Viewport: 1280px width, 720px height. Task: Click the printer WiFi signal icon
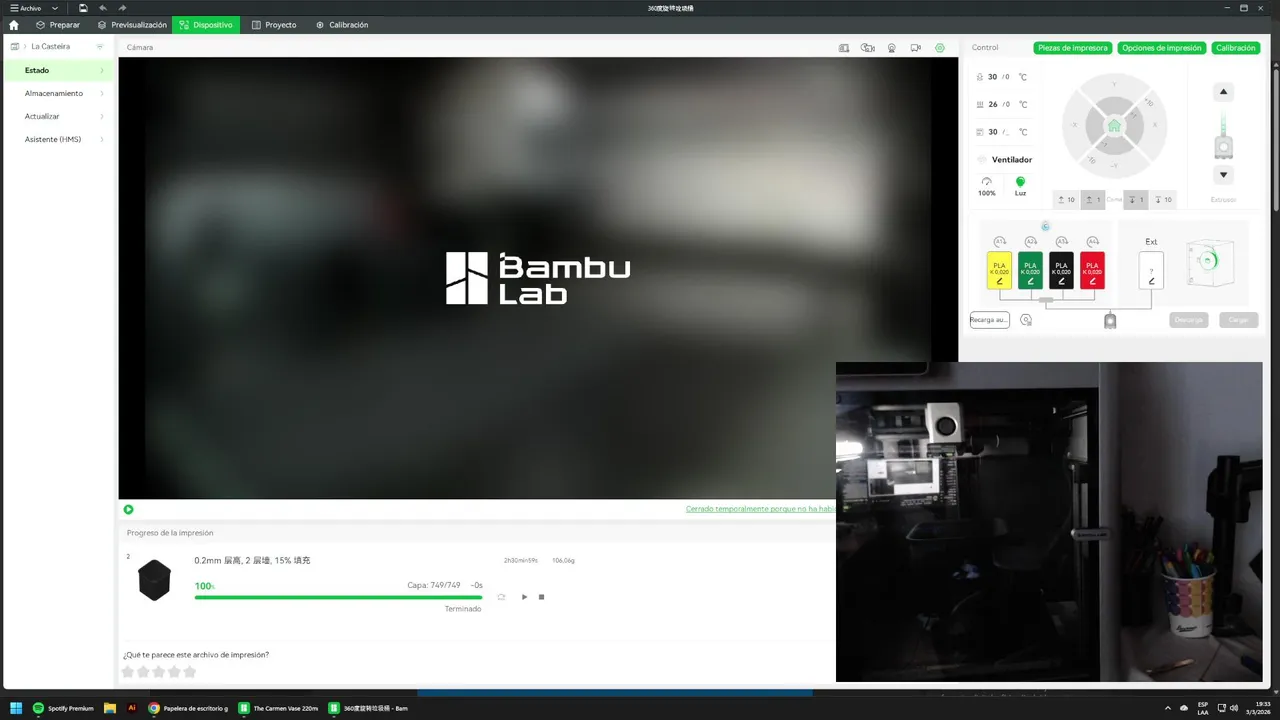point(100,46)
